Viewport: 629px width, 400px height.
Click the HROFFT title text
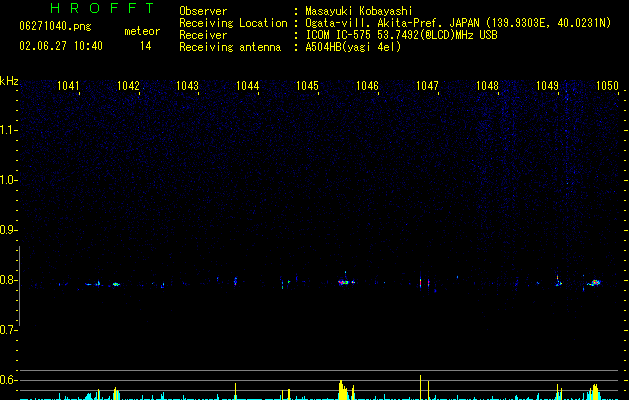[102, 8]
